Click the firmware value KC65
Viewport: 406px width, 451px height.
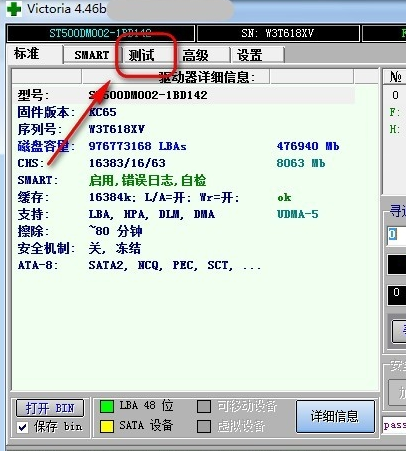(x=103, y=112)
